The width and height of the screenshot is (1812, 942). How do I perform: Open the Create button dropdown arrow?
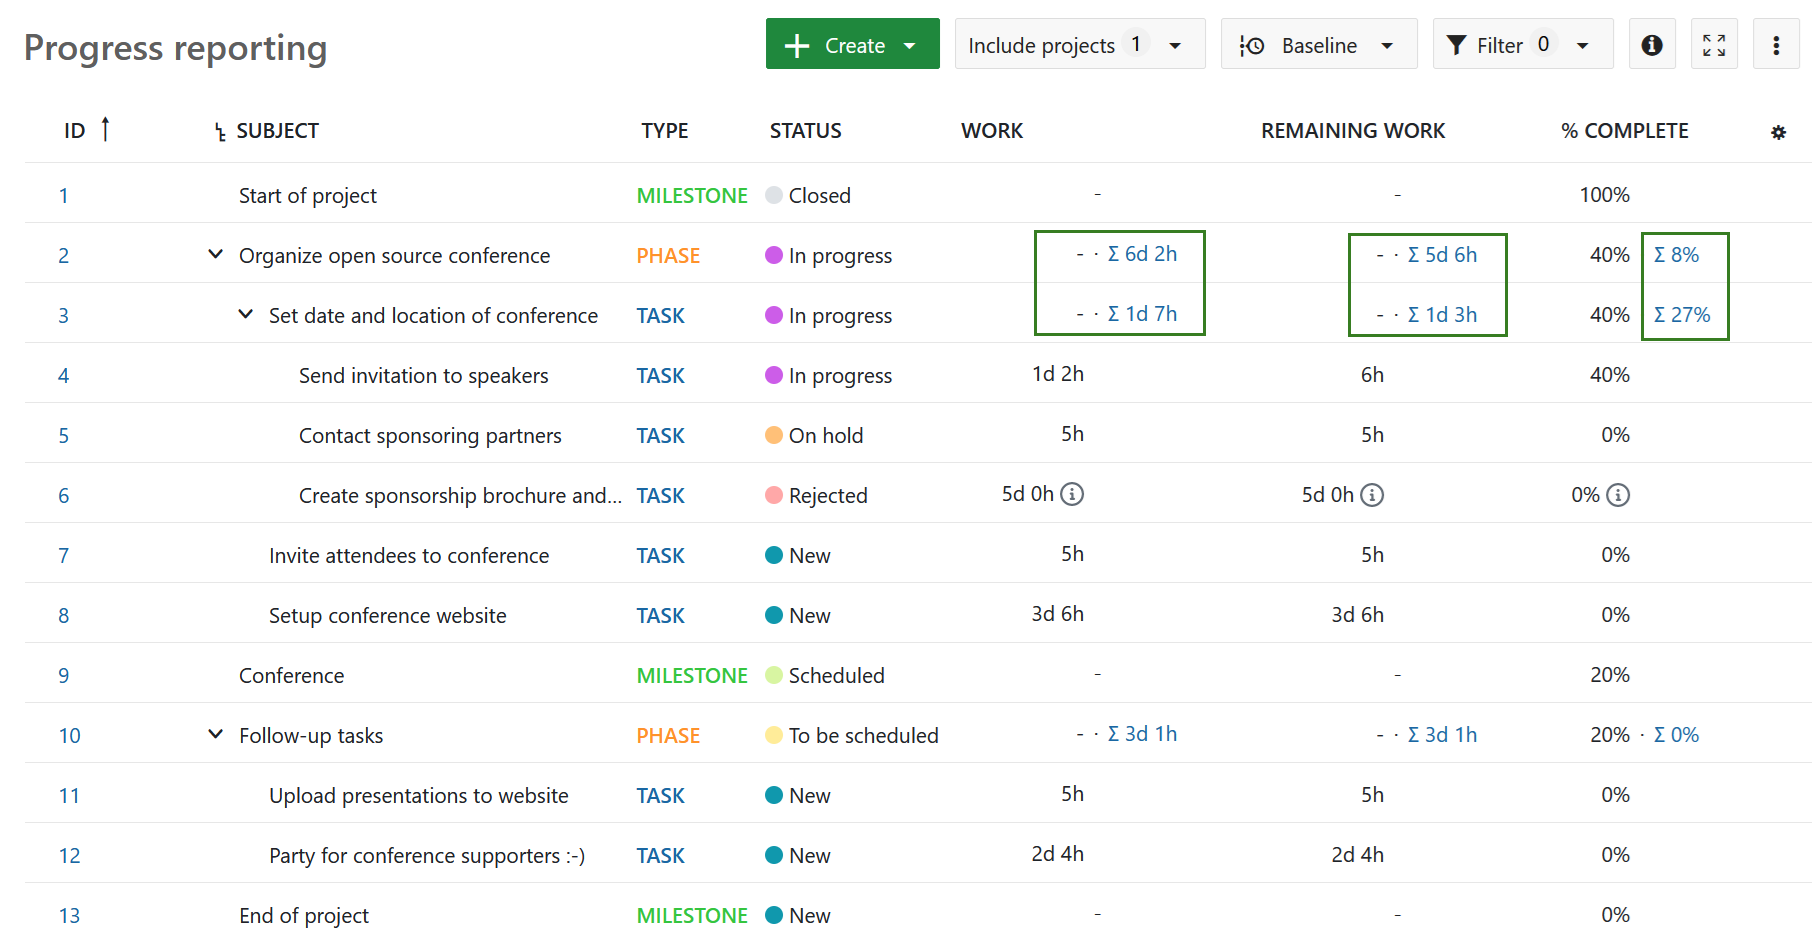[x=911, y=44]
